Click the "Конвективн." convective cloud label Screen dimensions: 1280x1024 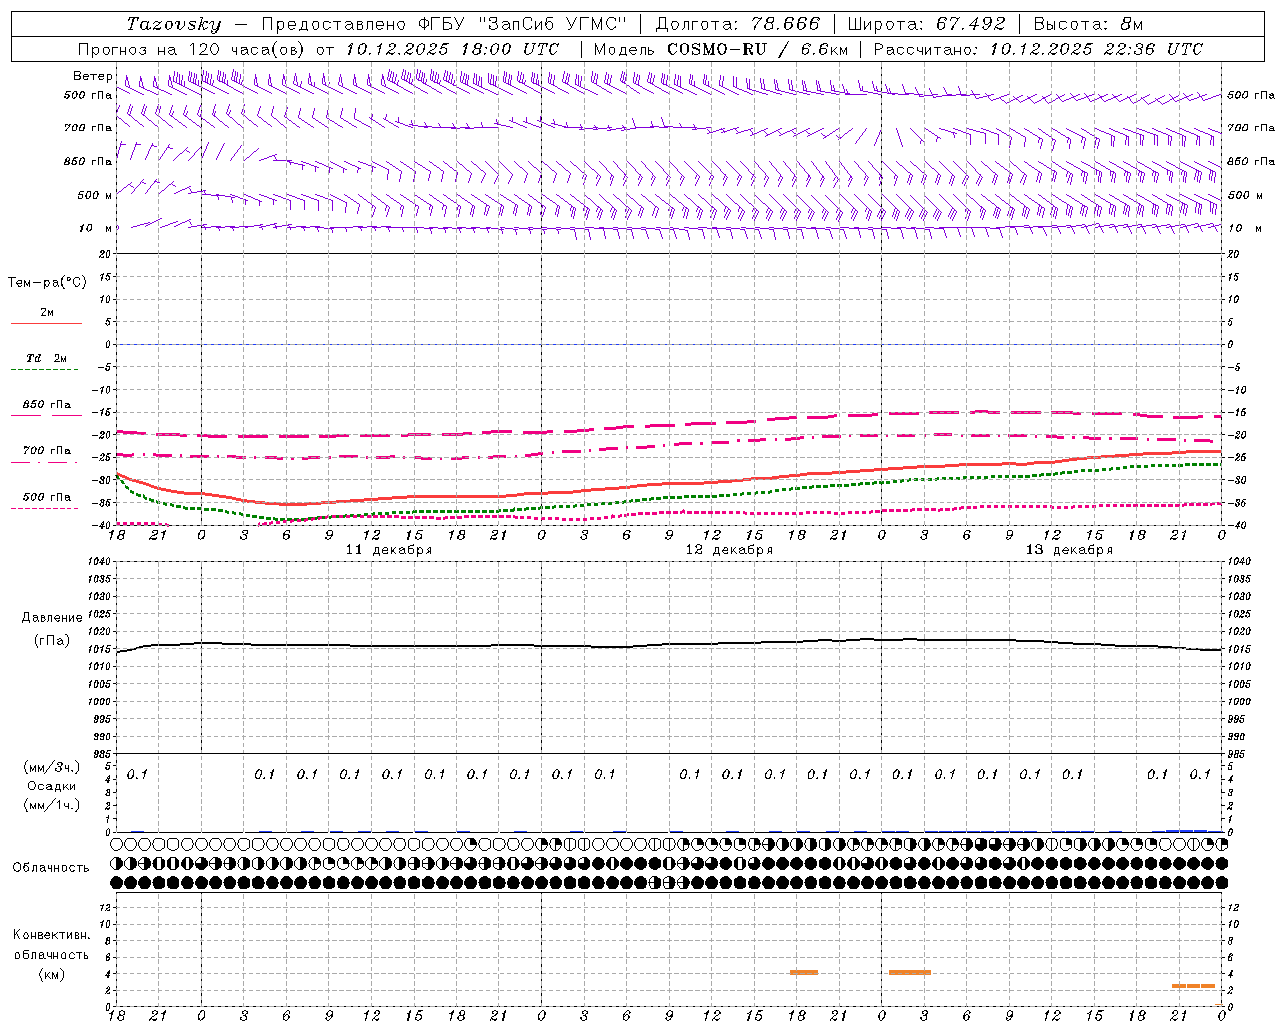(x=52, y=935)
